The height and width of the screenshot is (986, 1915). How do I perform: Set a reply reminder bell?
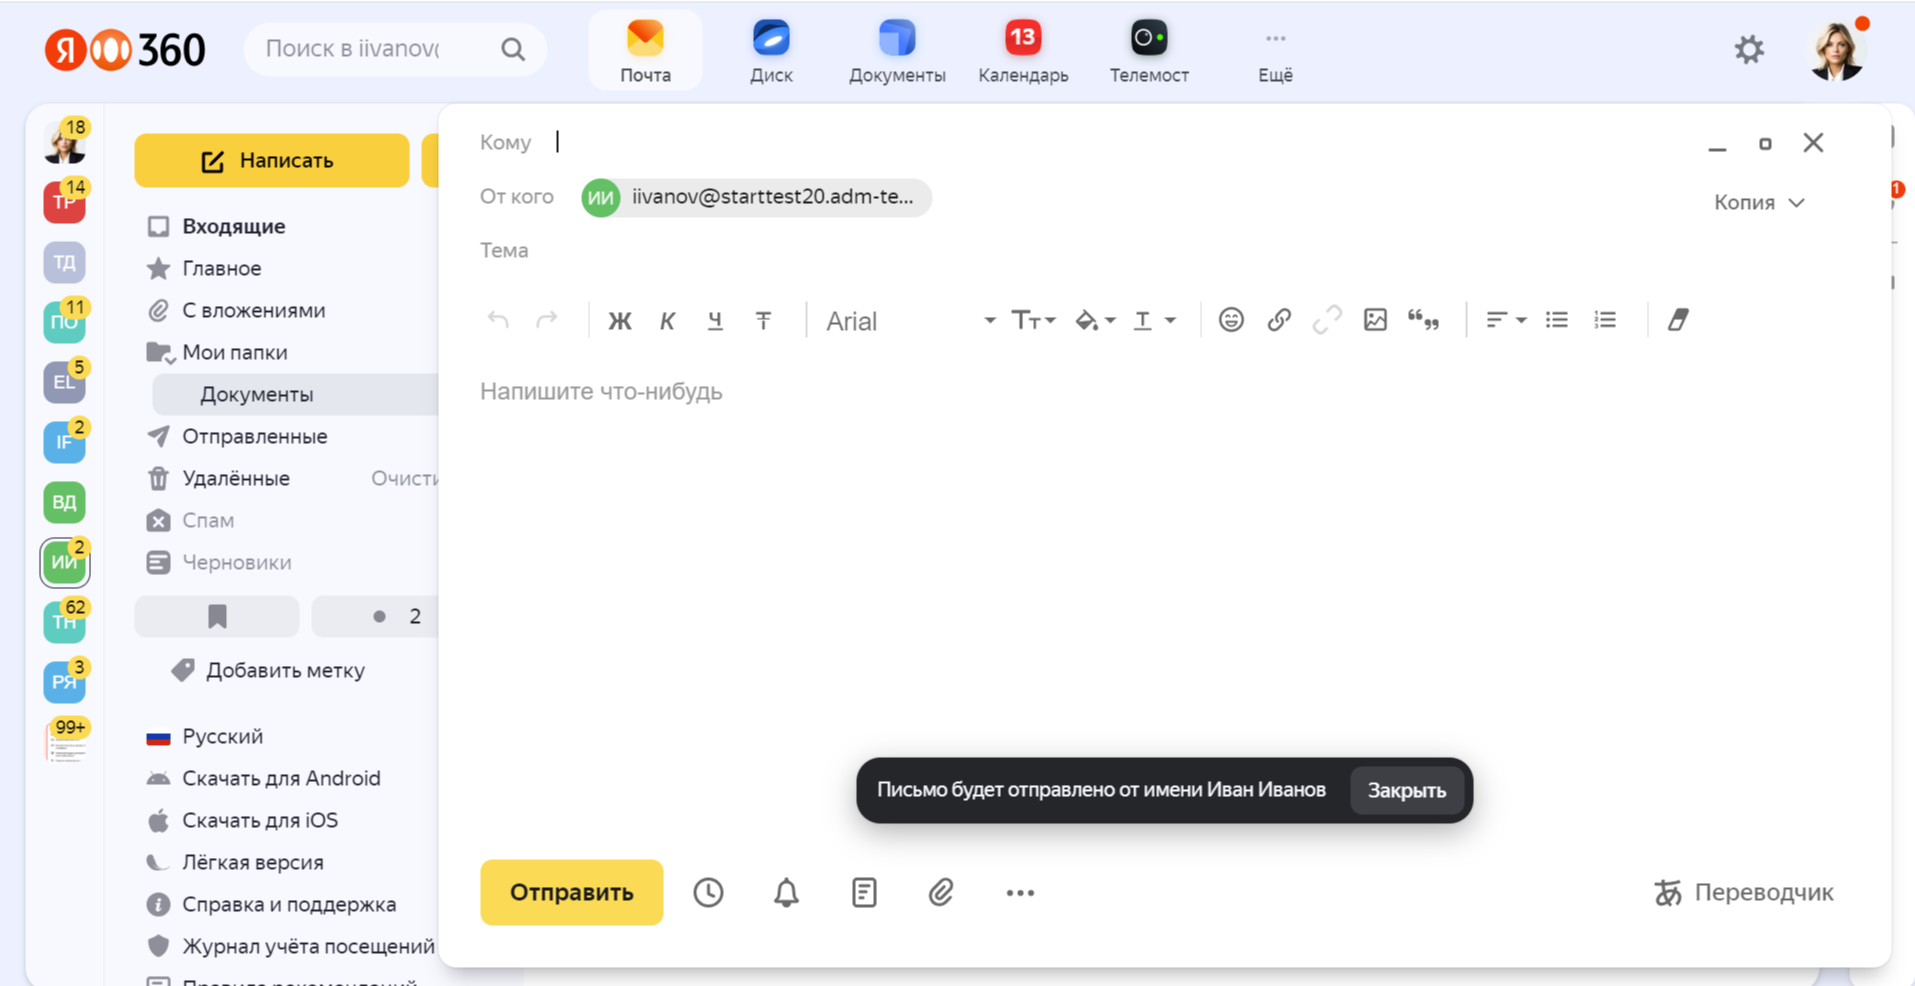point(786,892)
